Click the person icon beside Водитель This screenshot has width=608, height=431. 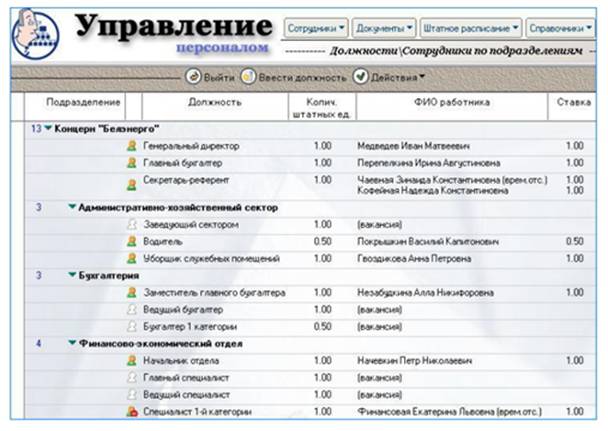tap(131, 242)
